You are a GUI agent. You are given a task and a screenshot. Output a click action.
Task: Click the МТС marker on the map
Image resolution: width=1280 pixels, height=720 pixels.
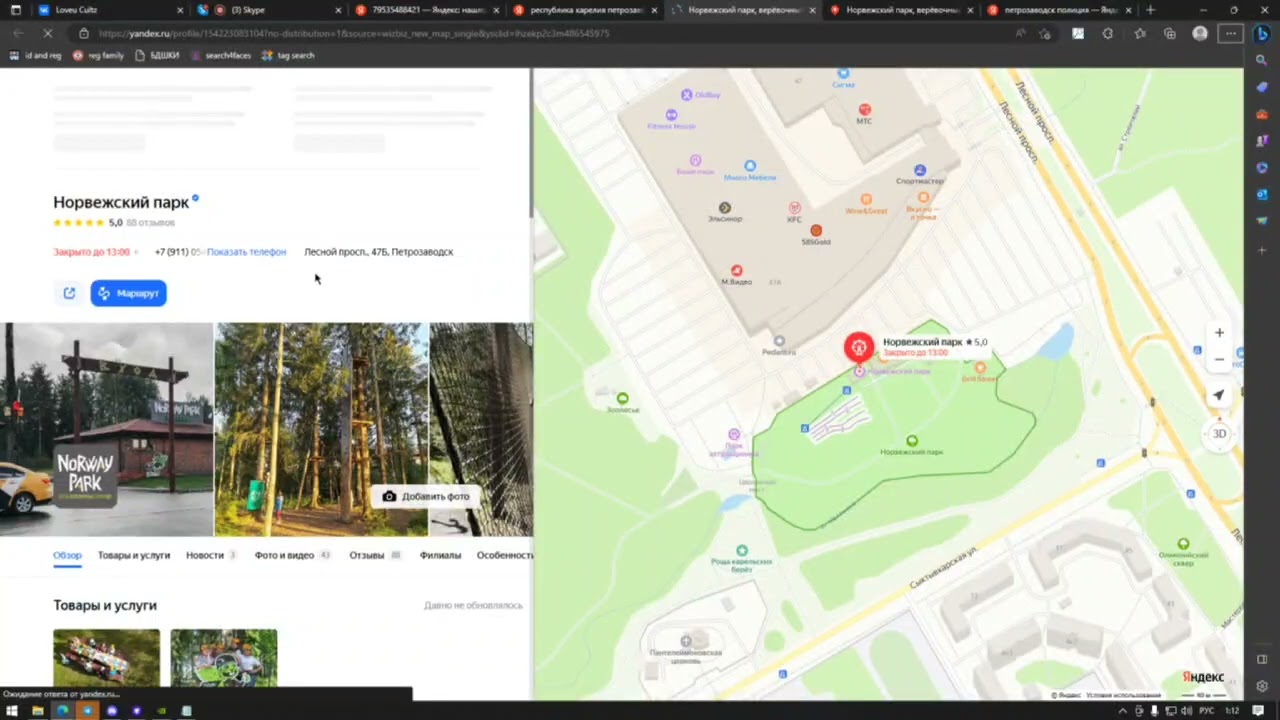click(864, 109)
